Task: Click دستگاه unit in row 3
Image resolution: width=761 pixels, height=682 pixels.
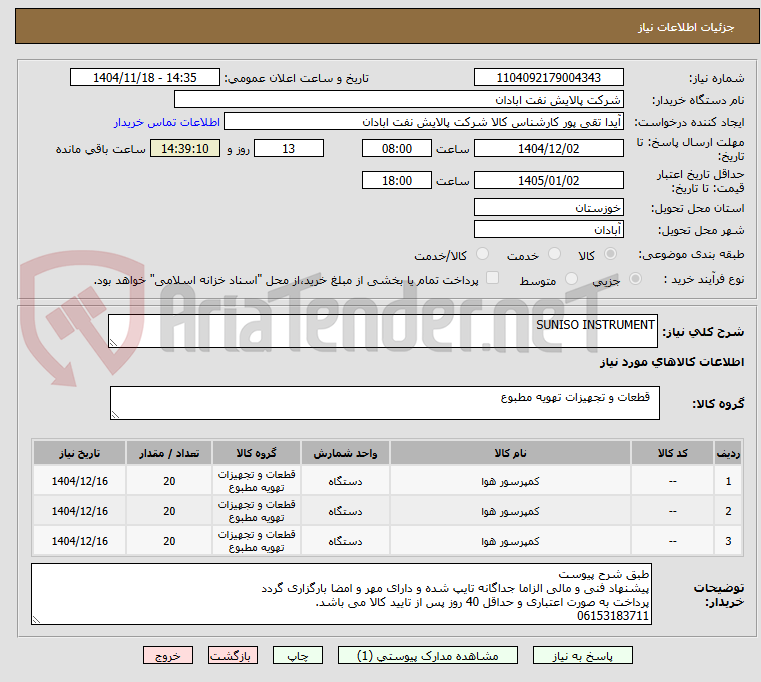Action: [345, 541]
